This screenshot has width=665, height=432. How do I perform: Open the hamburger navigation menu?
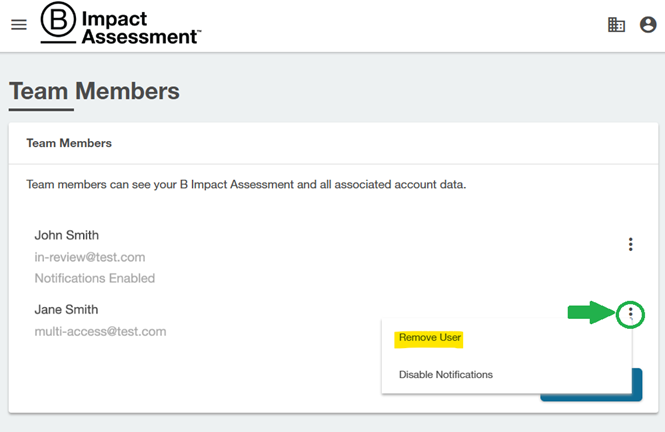pos(19,25)
